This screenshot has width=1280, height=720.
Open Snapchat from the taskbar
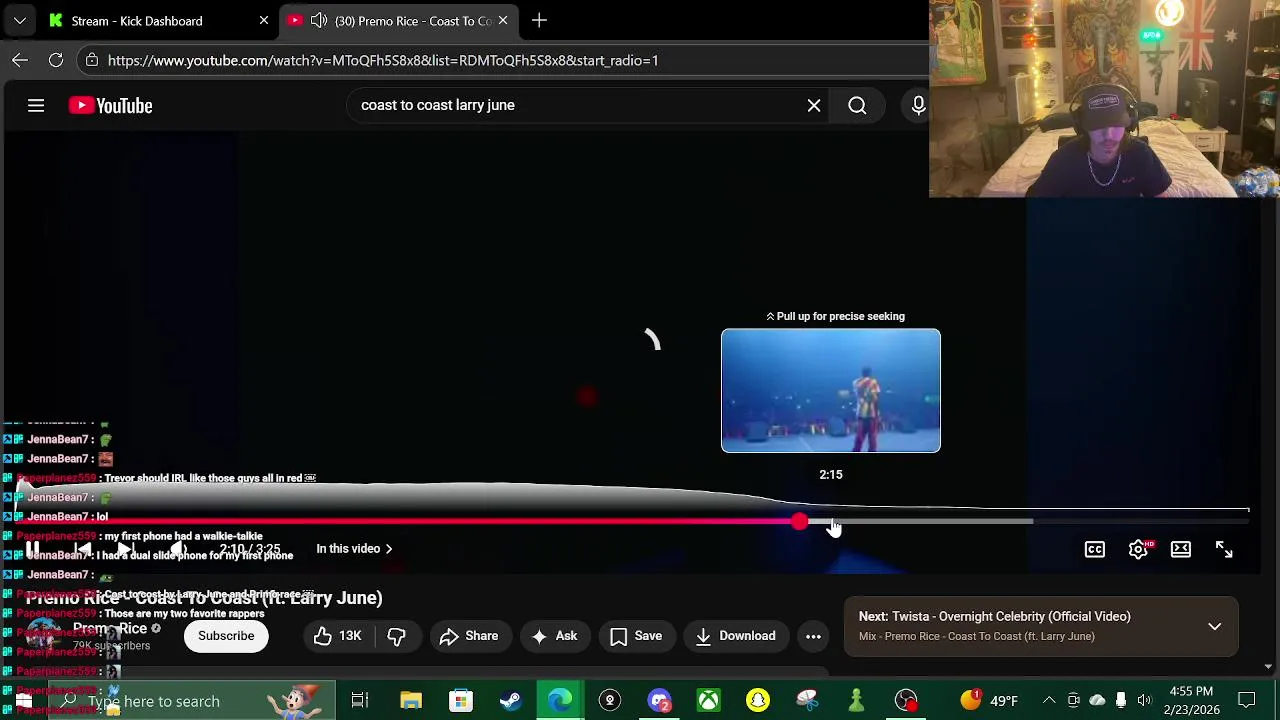[x=758, y=700]
